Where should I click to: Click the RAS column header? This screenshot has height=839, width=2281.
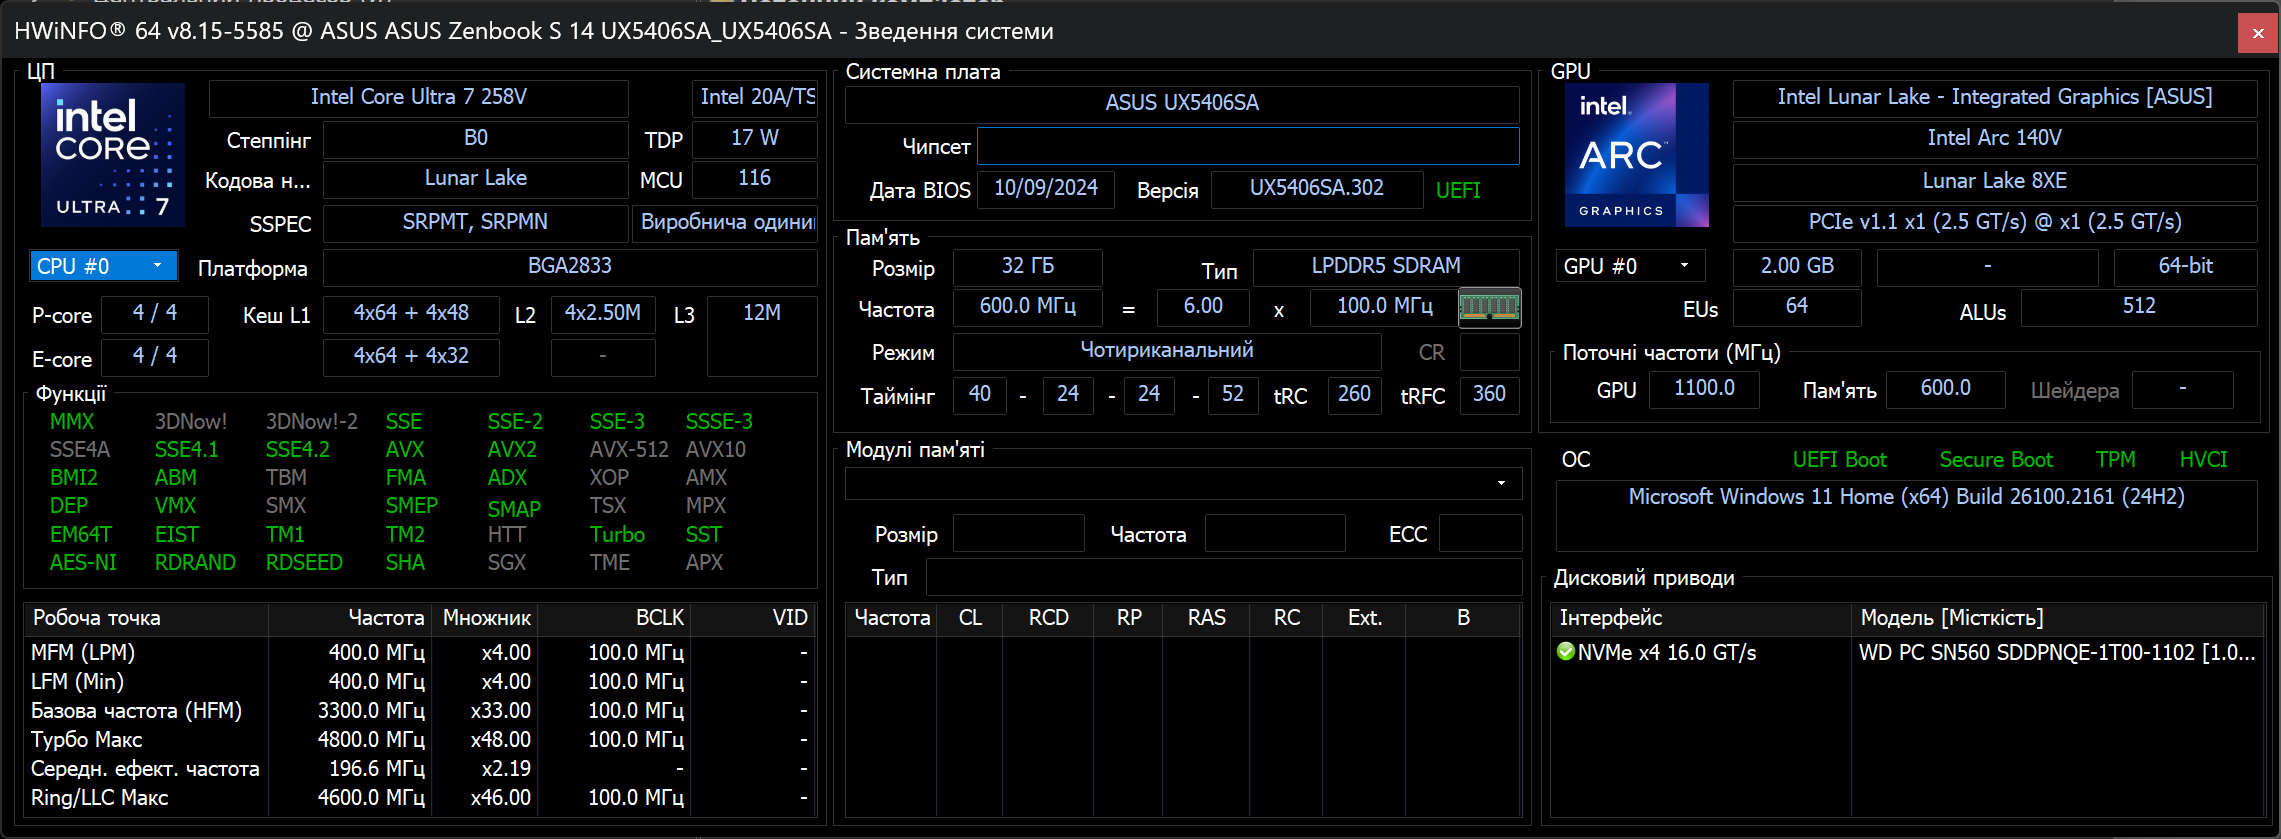(x=1206, y=618)
